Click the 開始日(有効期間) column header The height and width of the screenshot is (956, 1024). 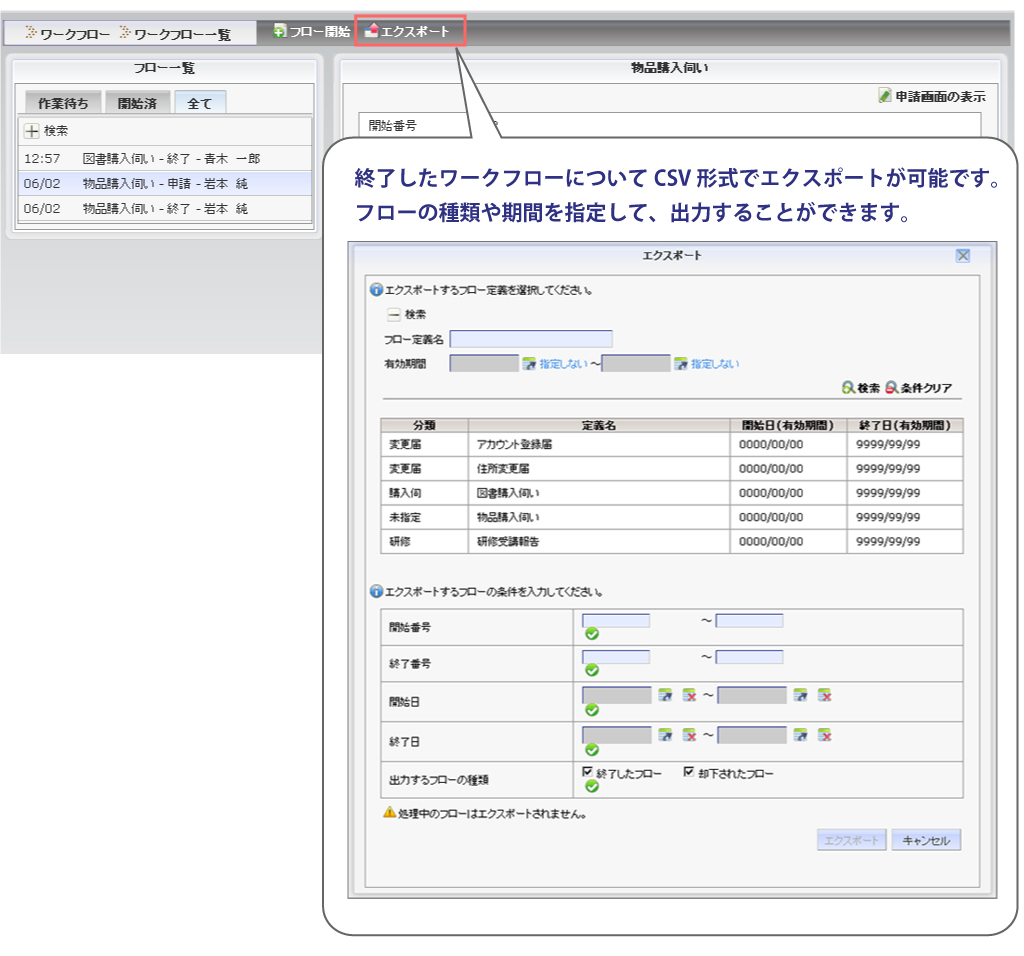788,425
